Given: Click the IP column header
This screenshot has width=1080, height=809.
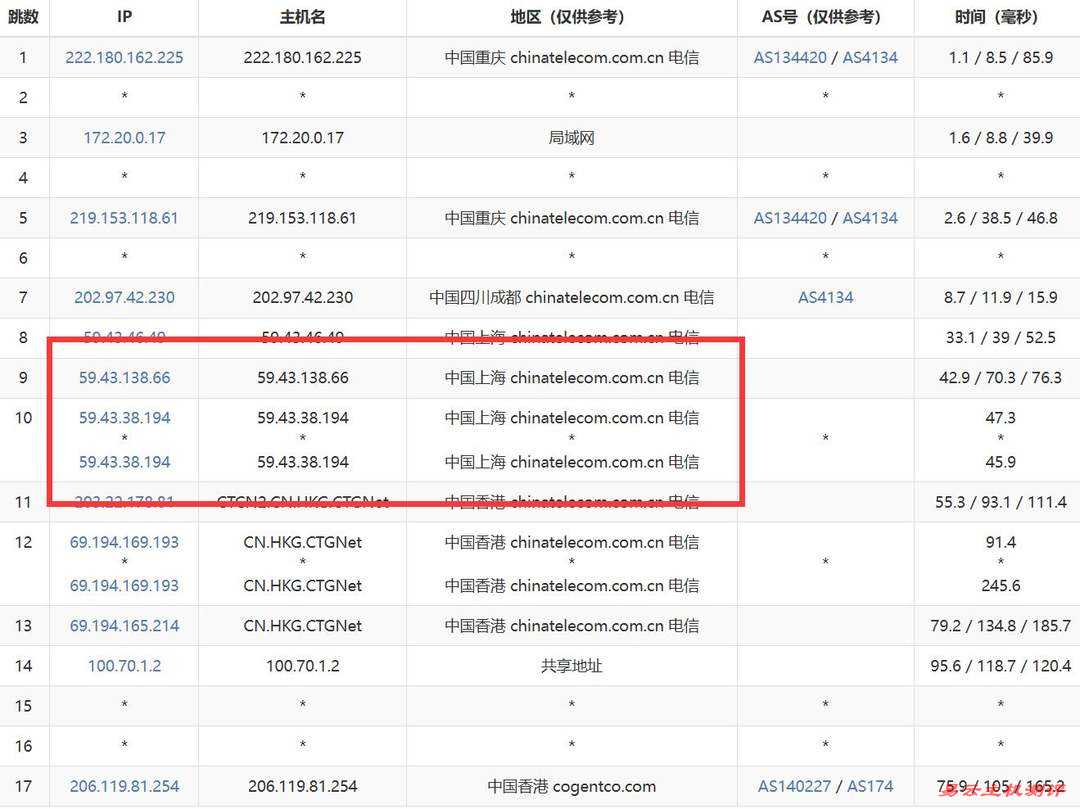Looking at the screenshot, I should click(x=124, y=17).
